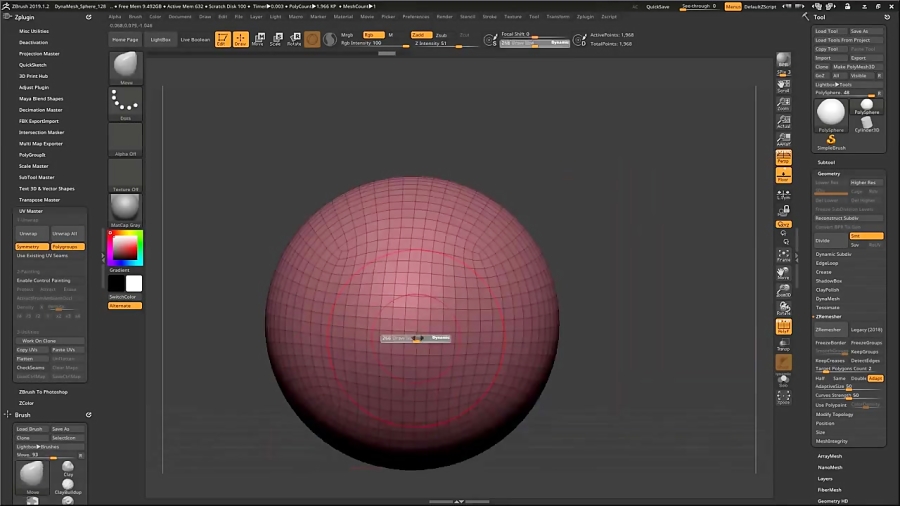Click the Load Tool button
The image size is (900, 506).
click(x=831, y=31)
